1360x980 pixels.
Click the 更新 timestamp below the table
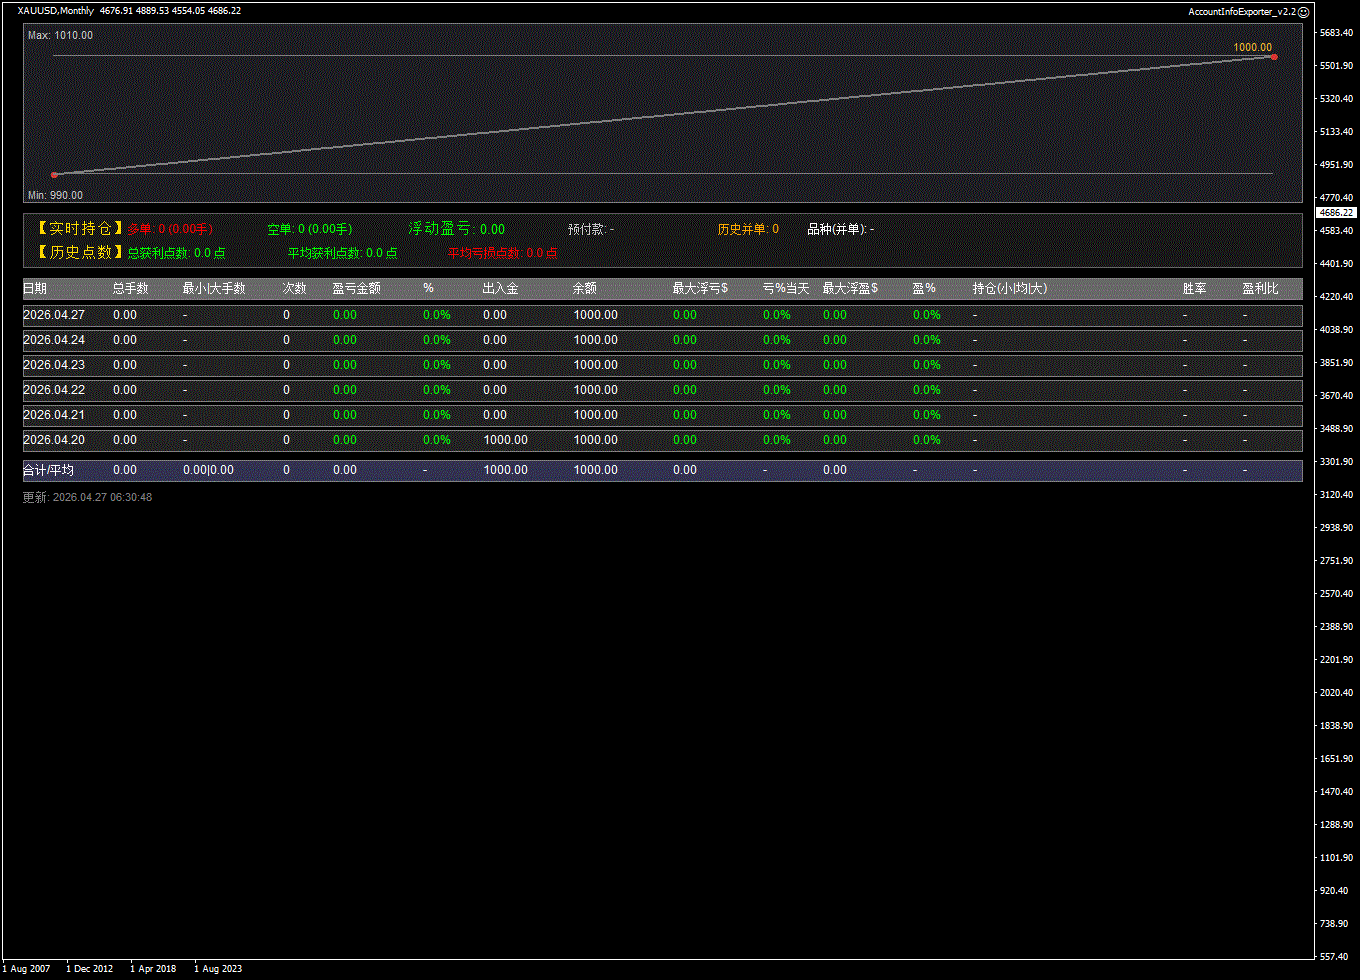(87, 497)
